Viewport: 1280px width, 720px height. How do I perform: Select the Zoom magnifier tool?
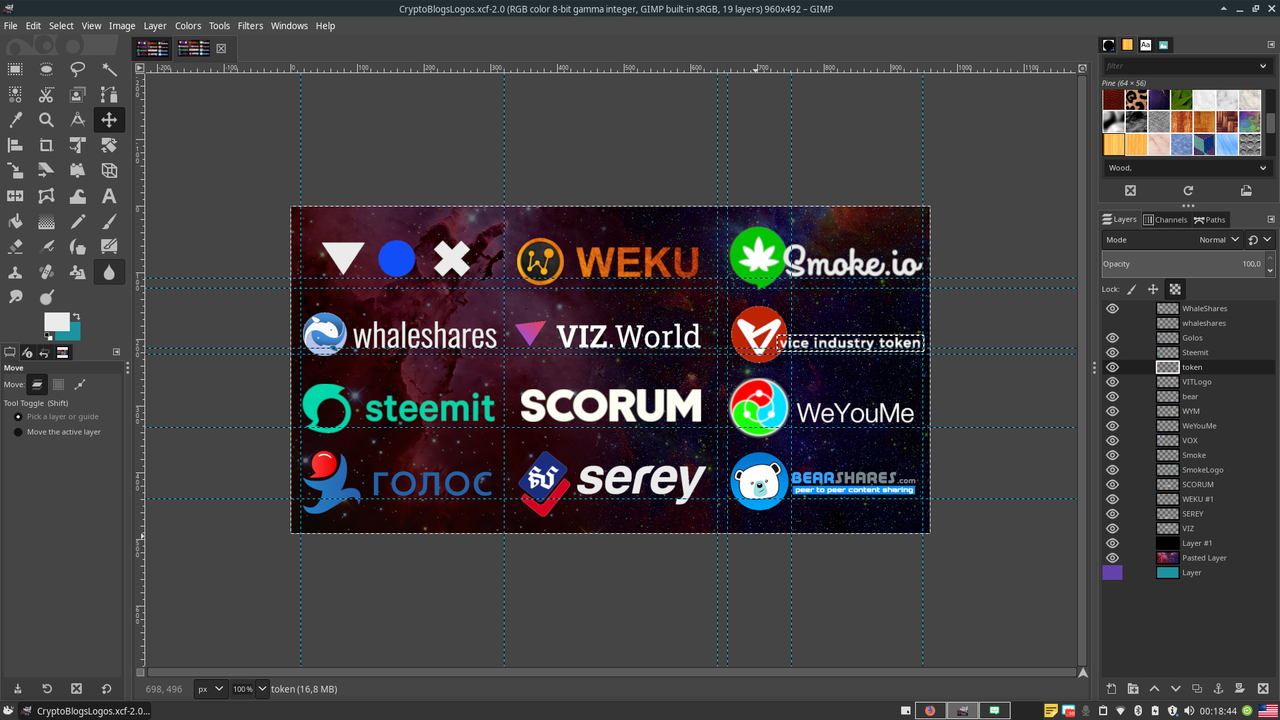click(x=46, y=119)
